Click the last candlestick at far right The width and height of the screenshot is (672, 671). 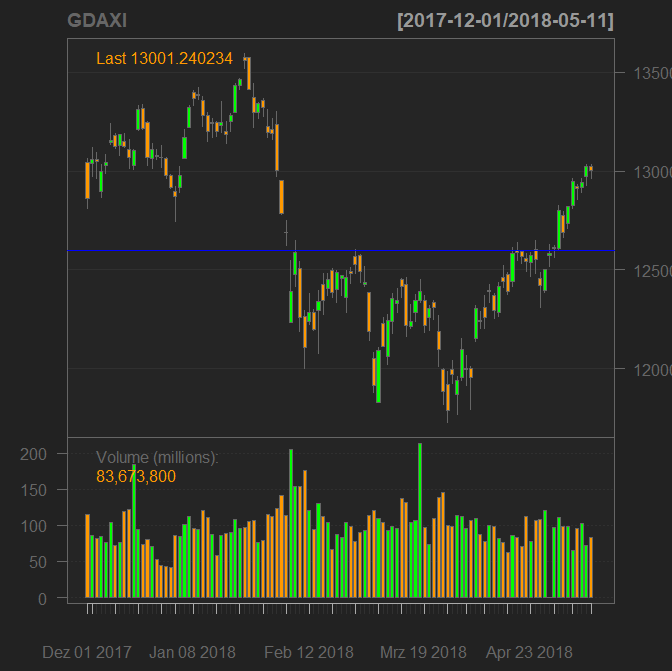591,169
